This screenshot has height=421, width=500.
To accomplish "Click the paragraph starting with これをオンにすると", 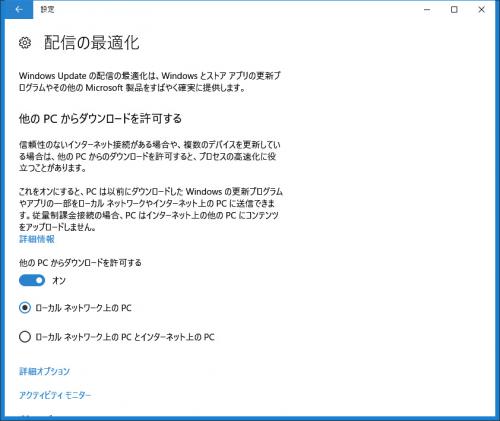I will pos(151,209).
